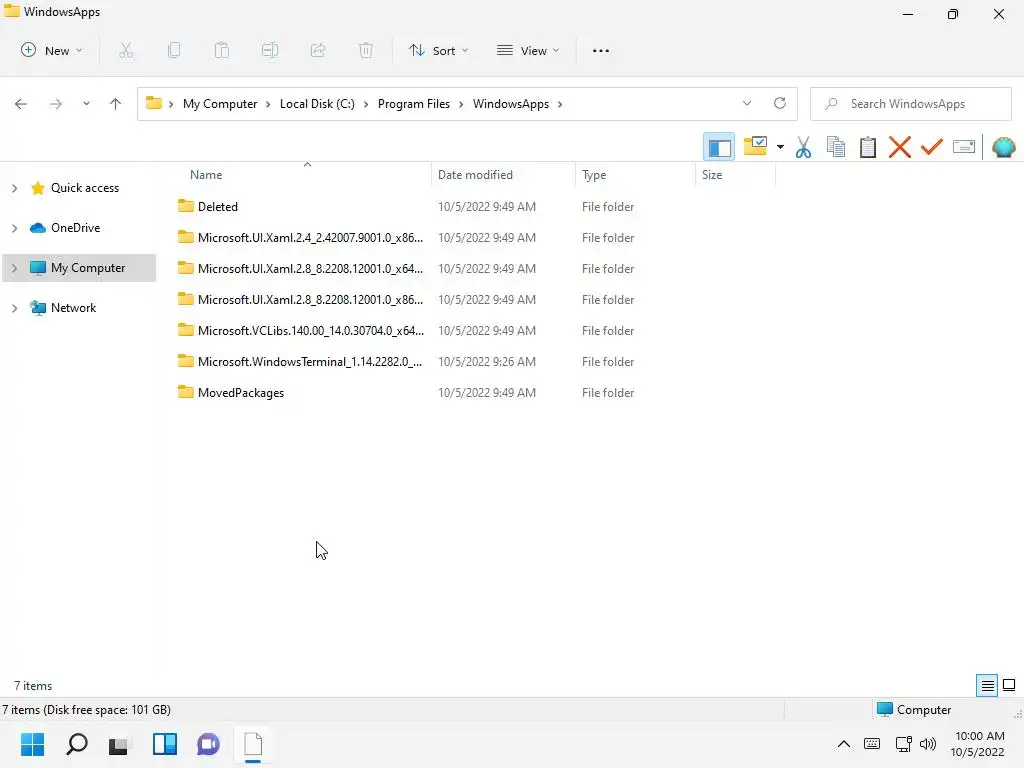The image size is (1024, 768).
Task: Switch to large thumbnails view icon
Action: tap(1009, 685)
